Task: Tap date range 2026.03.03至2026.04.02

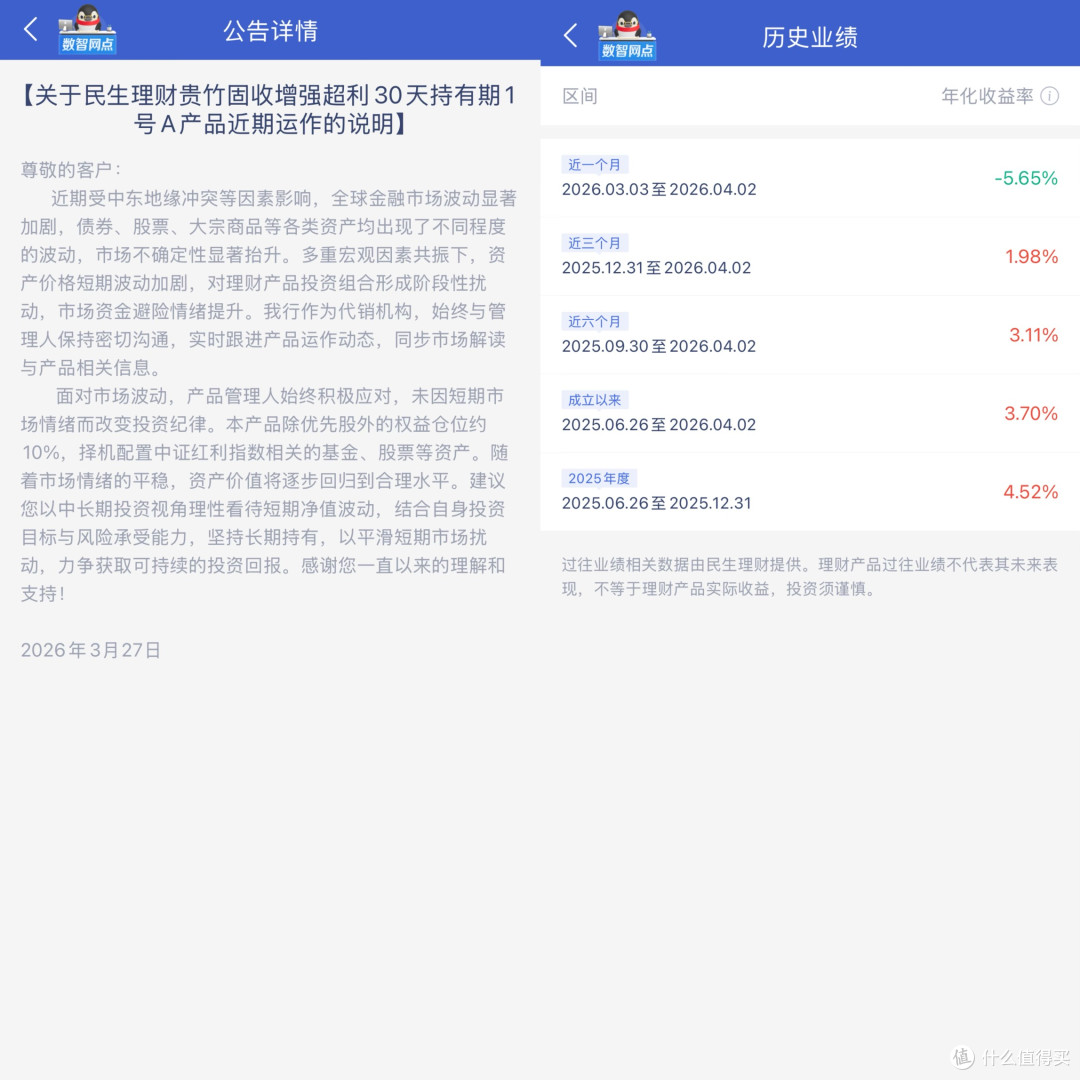Action: [x=659, y=189]
